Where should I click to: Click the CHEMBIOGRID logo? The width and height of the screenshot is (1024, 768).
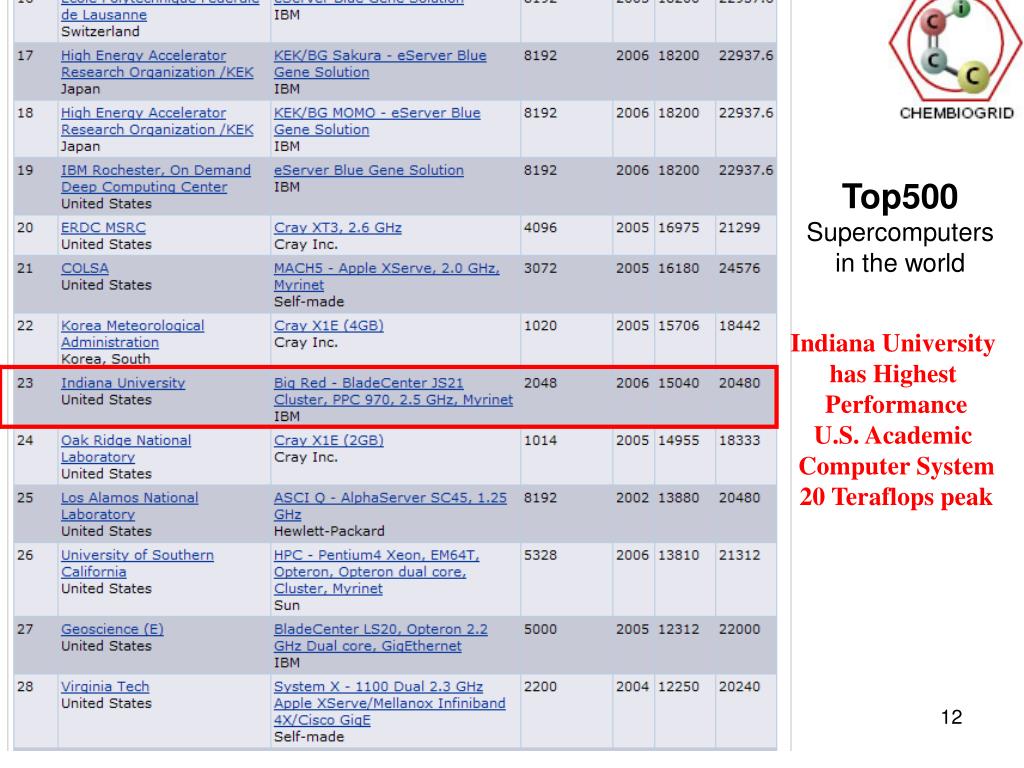pyautogui.click(x=956, y=60)
